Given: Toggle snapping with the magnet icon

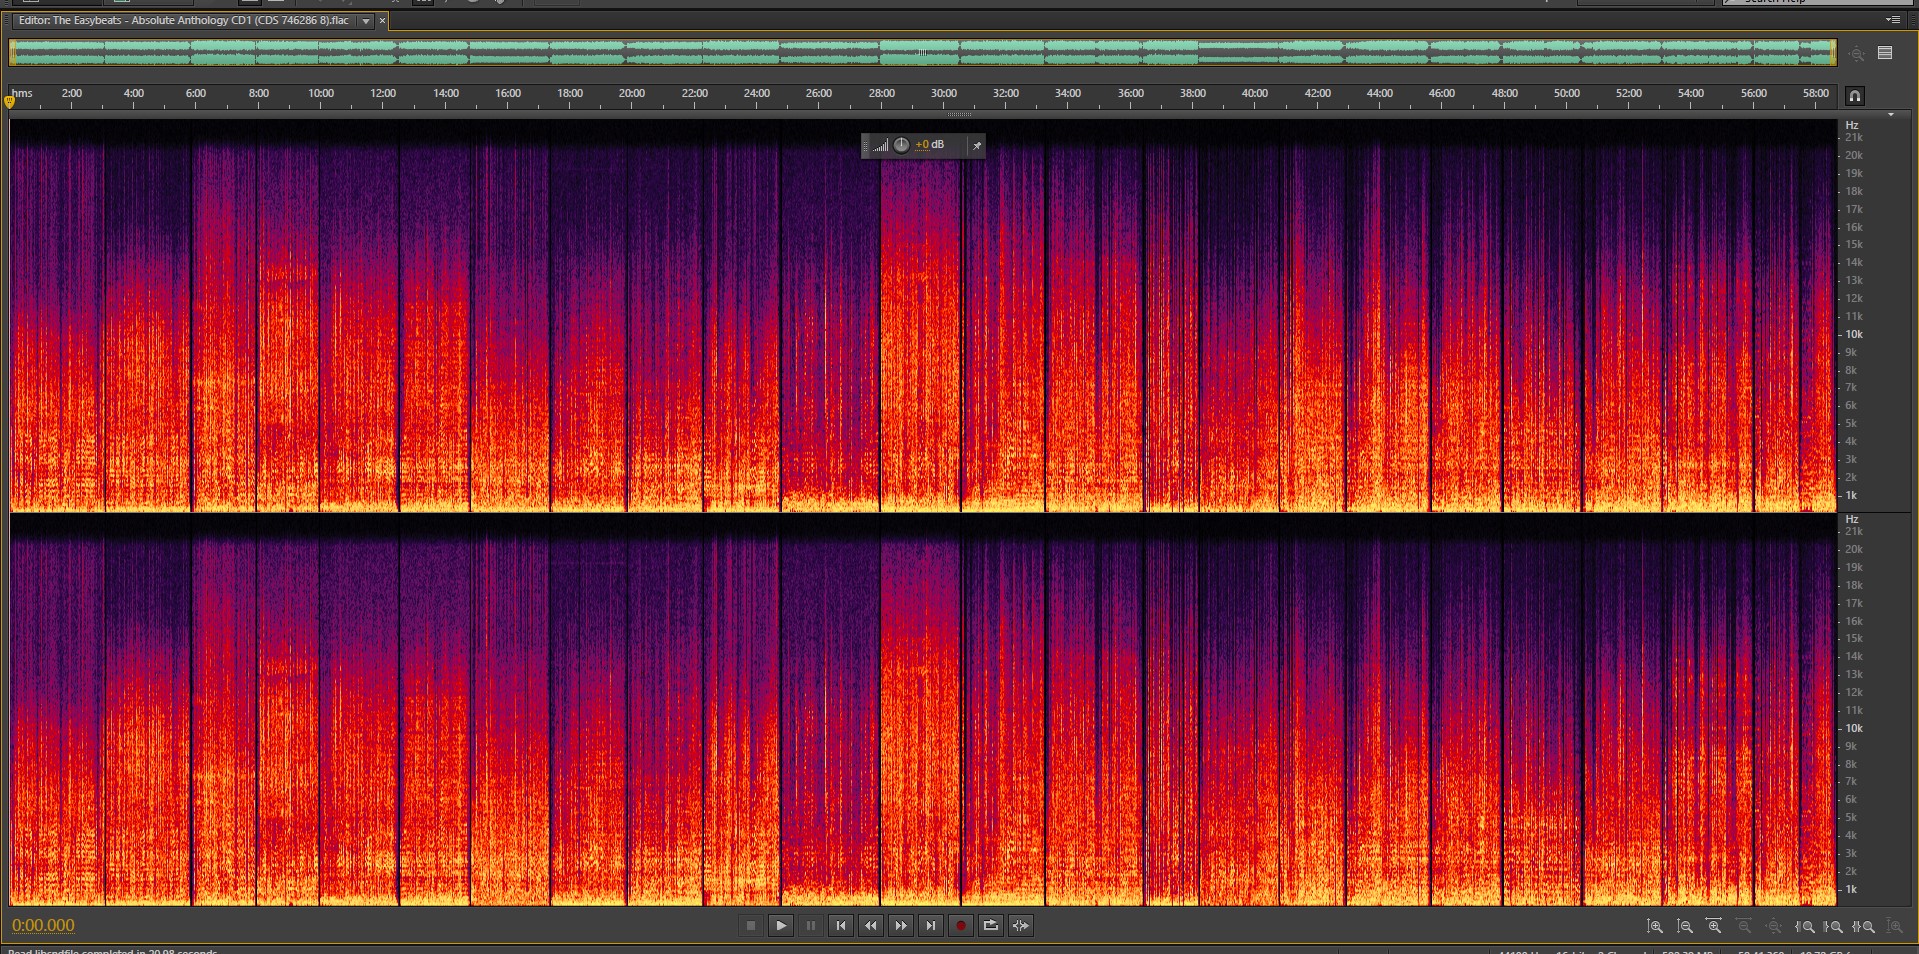Looking at the screenshot, I should (1854, 96).
